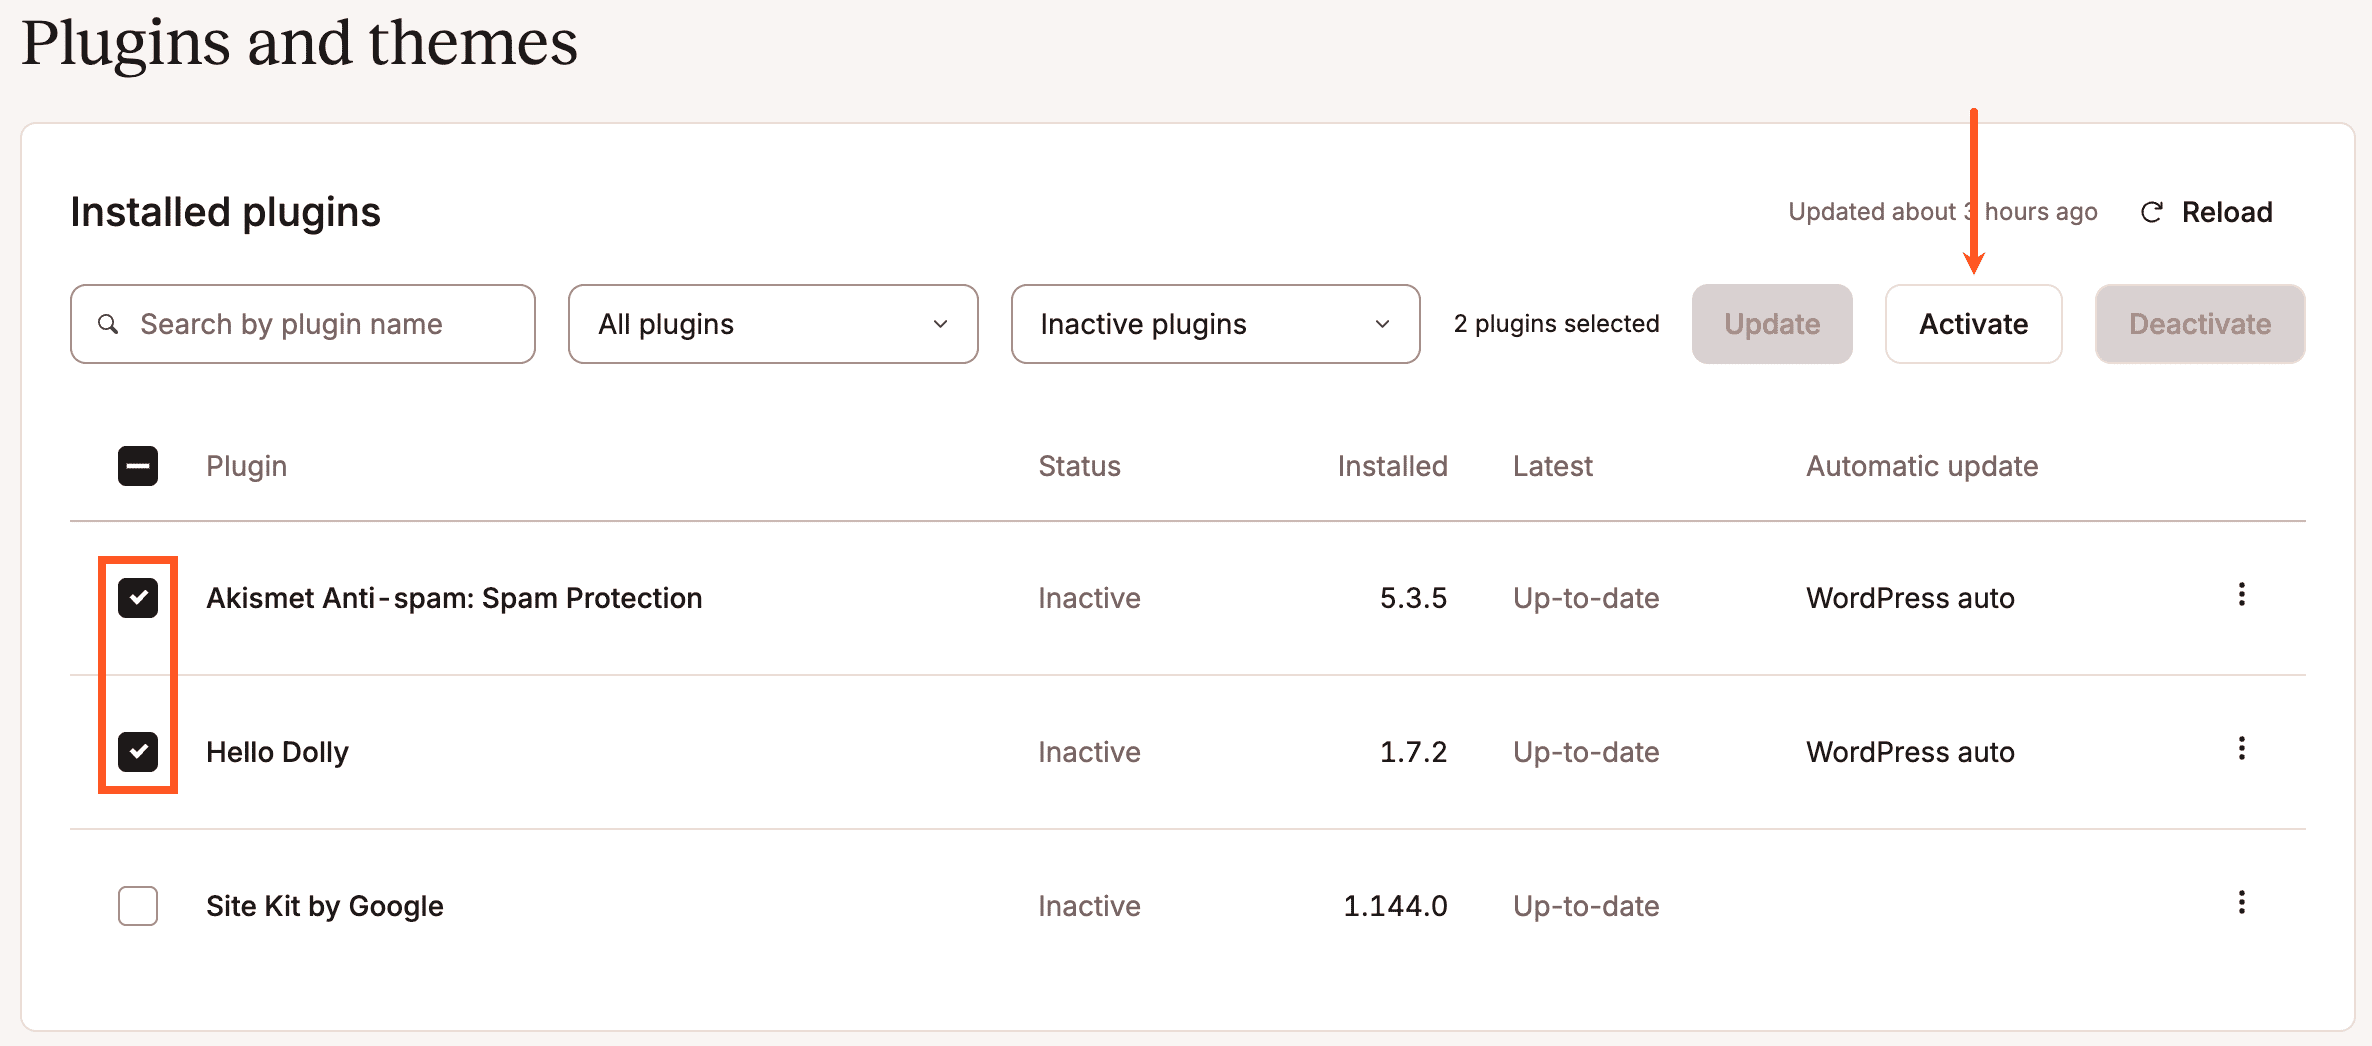This screenshot has height=1046, width=2372.
Task: Focus the Search by plugin name field
Action: pos(303,324)
